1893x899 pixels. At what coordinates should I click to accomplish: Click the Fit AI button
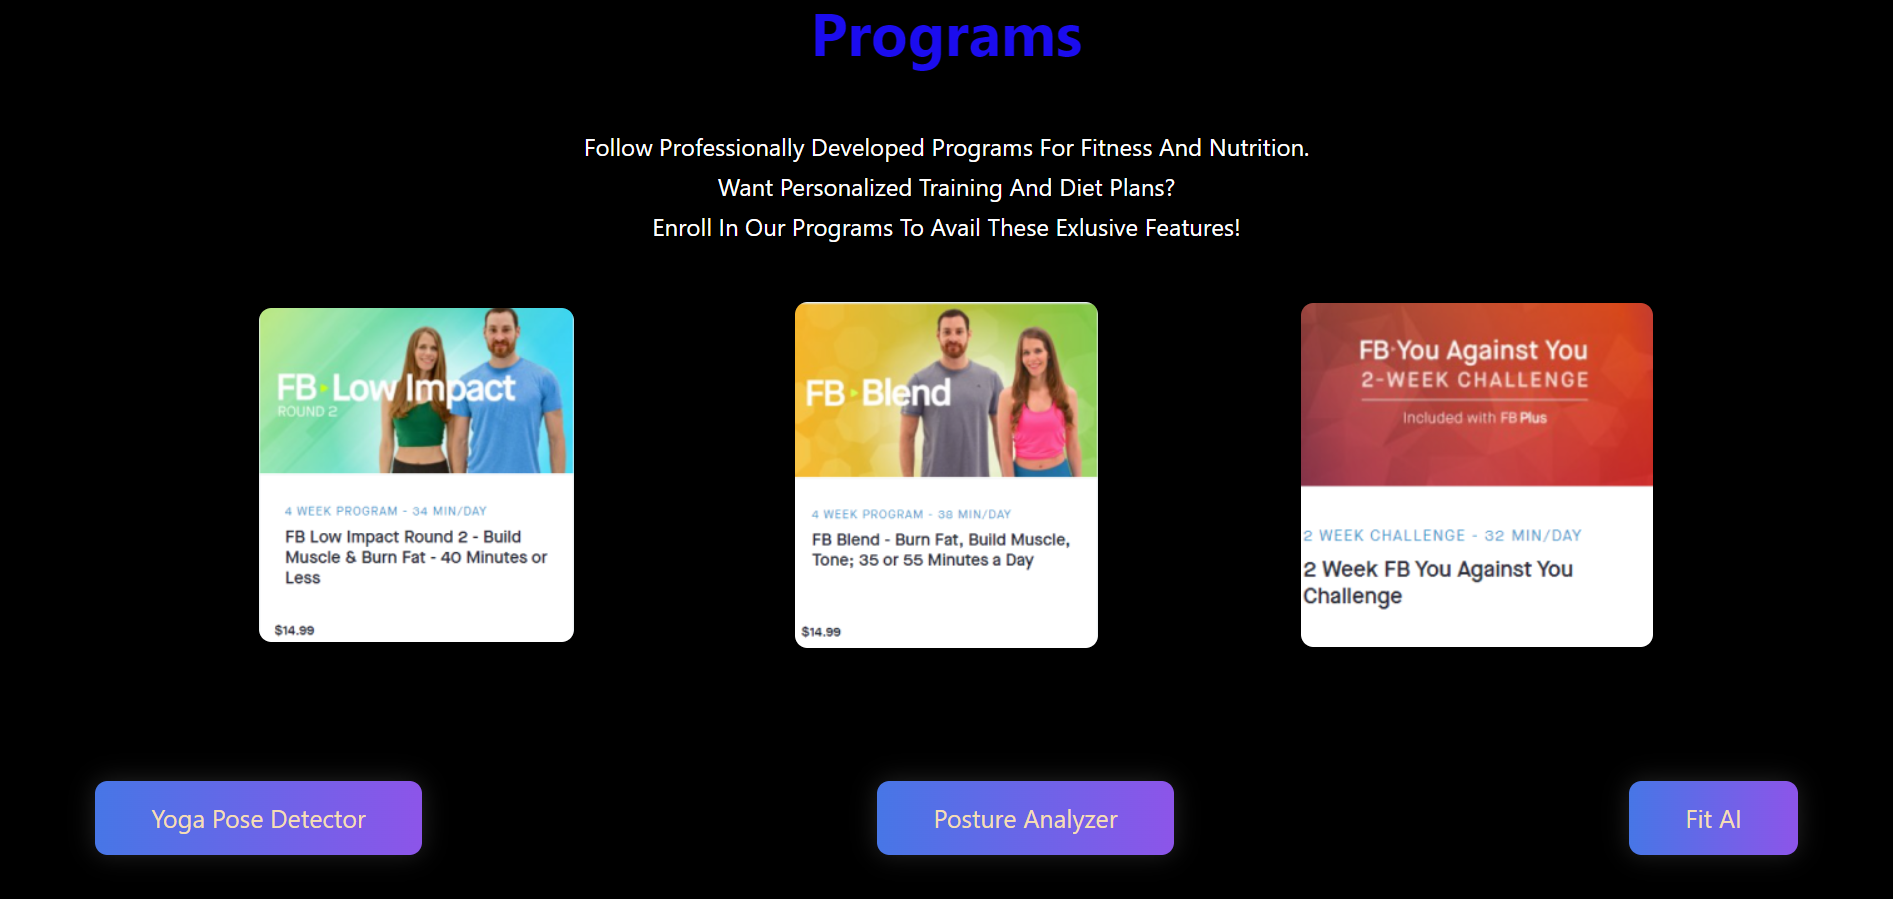coord(1713,818)
